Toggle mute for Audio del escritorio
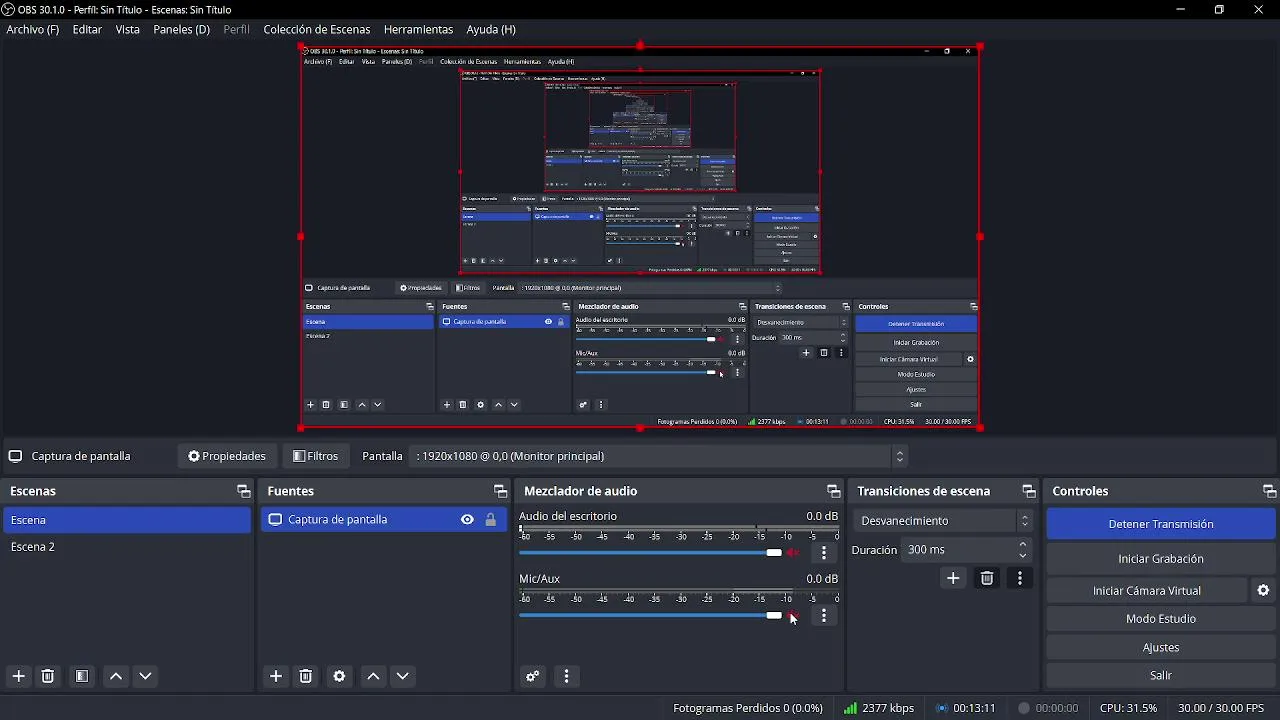Image resolution: width=1280 pixels, height=720 pixels. tap(794, 553)
